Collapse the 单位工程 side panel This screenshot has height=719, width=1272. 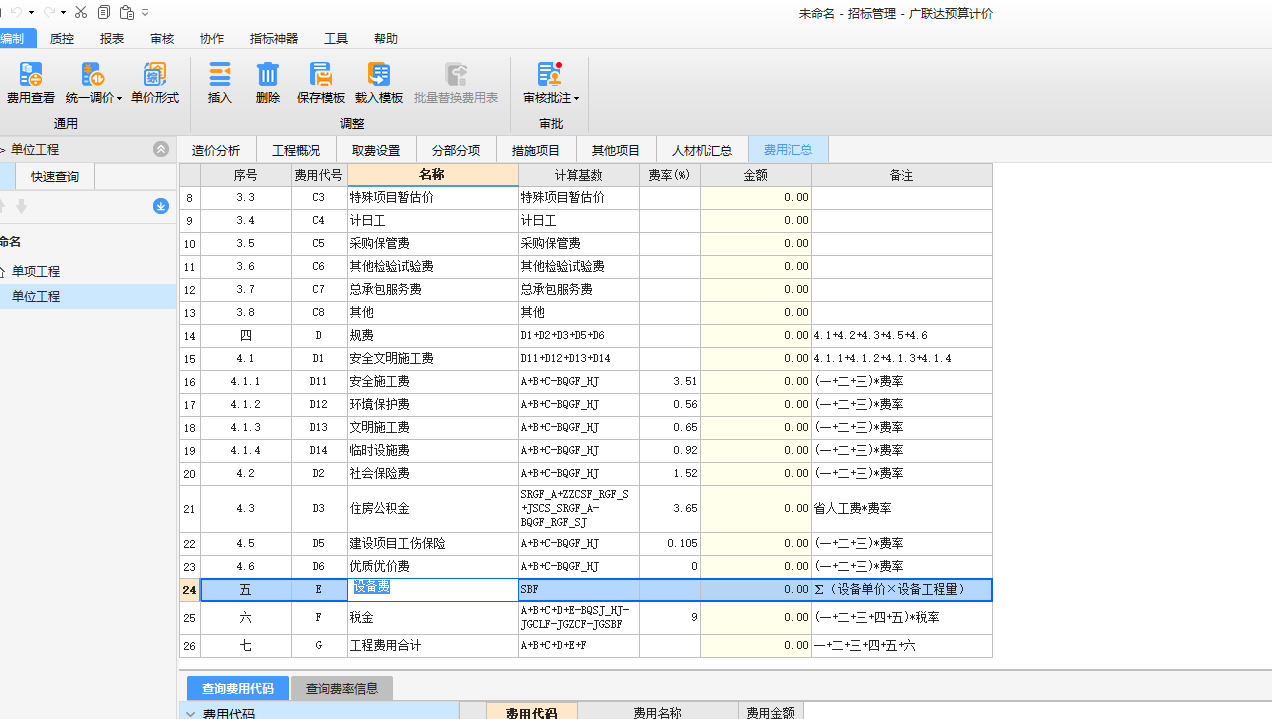[161, 149]
